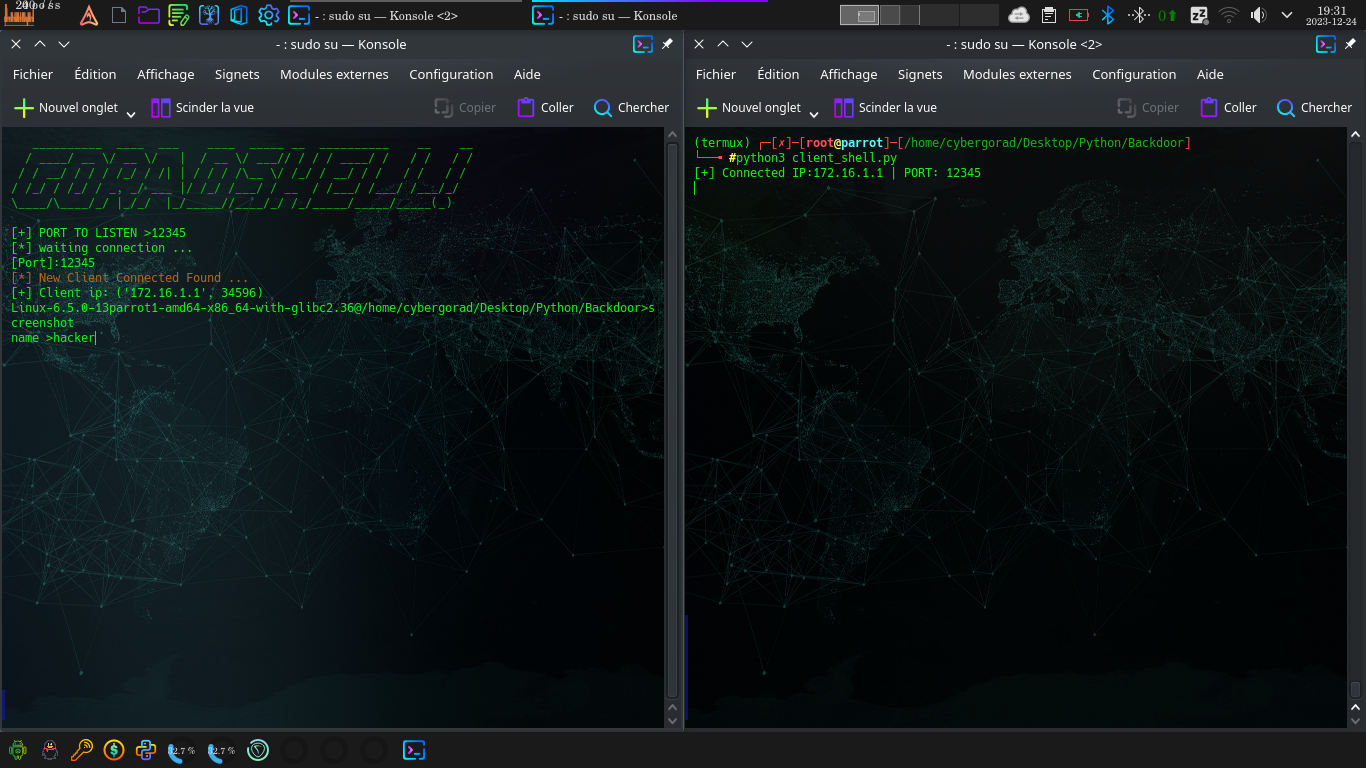The height and width of the screenshot is (768, 1366).
Task: Open Signets menu in left Konsole window
Action: tap(237, 75)
